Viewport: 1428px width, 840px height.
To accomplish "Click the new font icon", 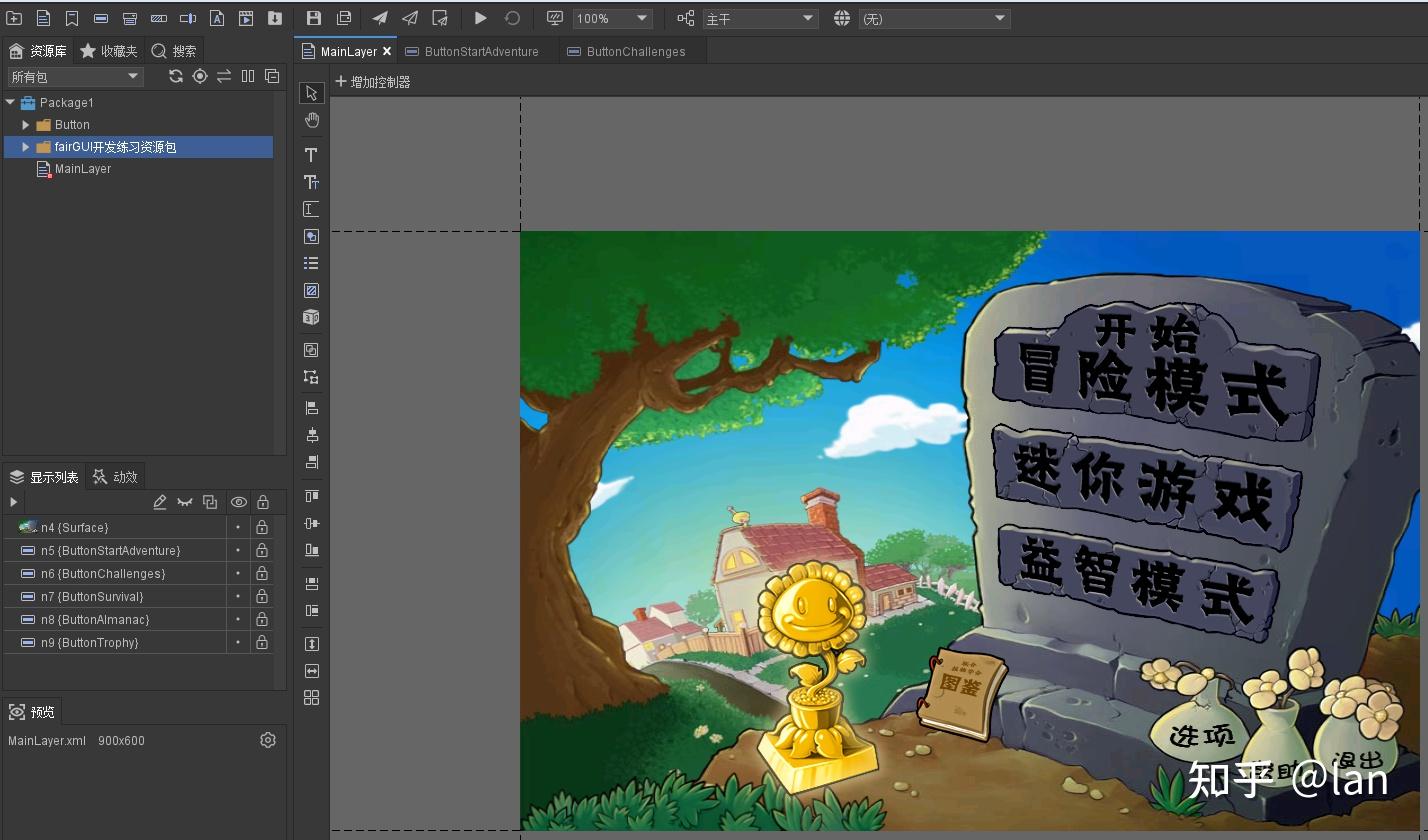I will 216,18.
